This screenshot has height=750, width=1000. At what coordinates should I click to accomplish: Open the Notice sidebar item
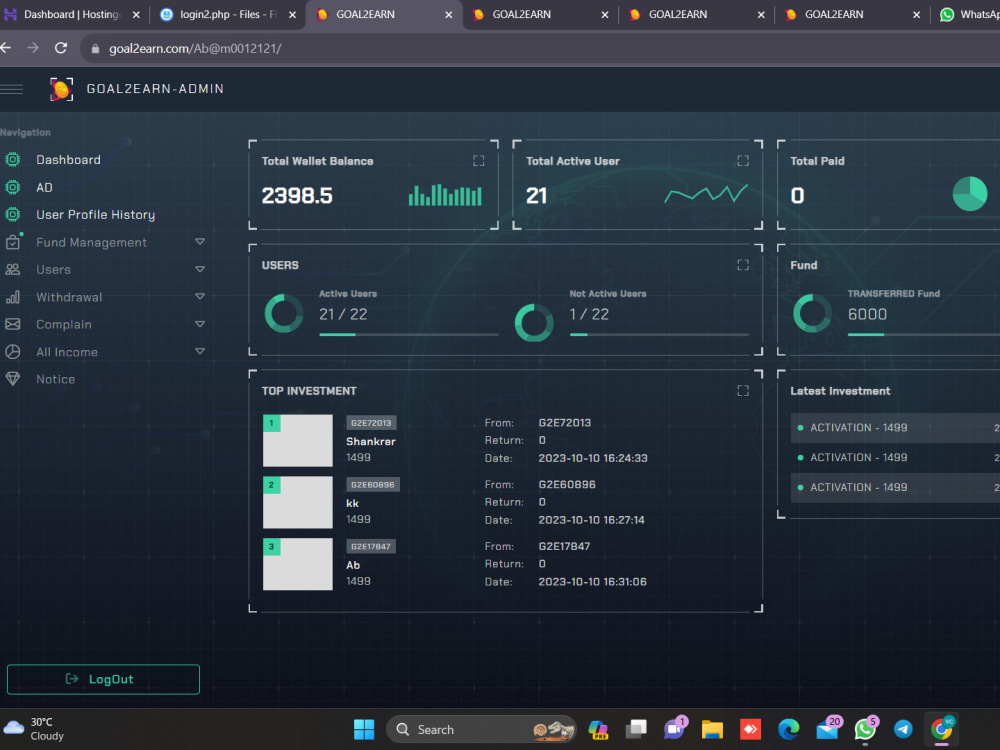click(x=55, y=379)
